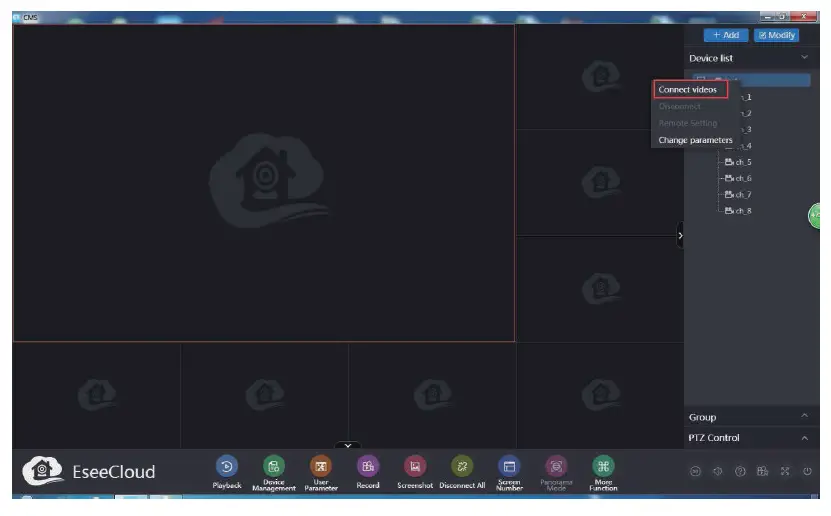This screenshot has width=831, height=516.
Task: Open User Parameter settings
Action: [321, 467]
